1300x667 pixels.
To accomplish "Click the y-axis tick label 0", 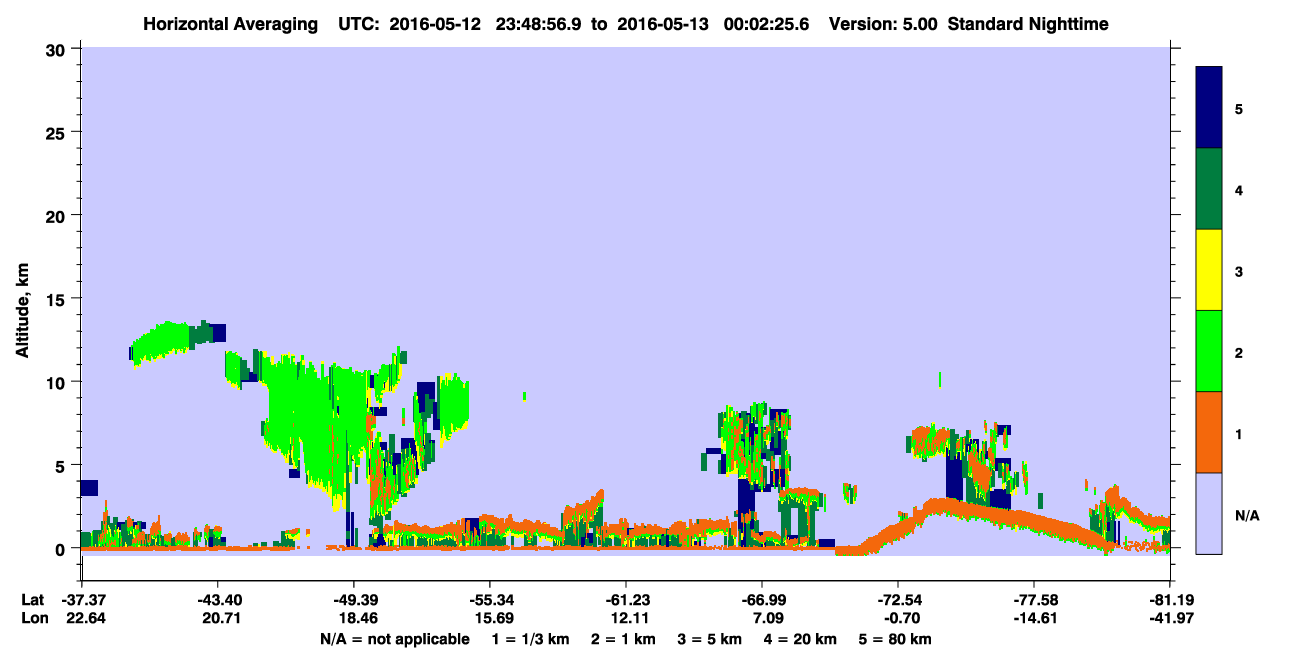I will click(x=62, y=549).
